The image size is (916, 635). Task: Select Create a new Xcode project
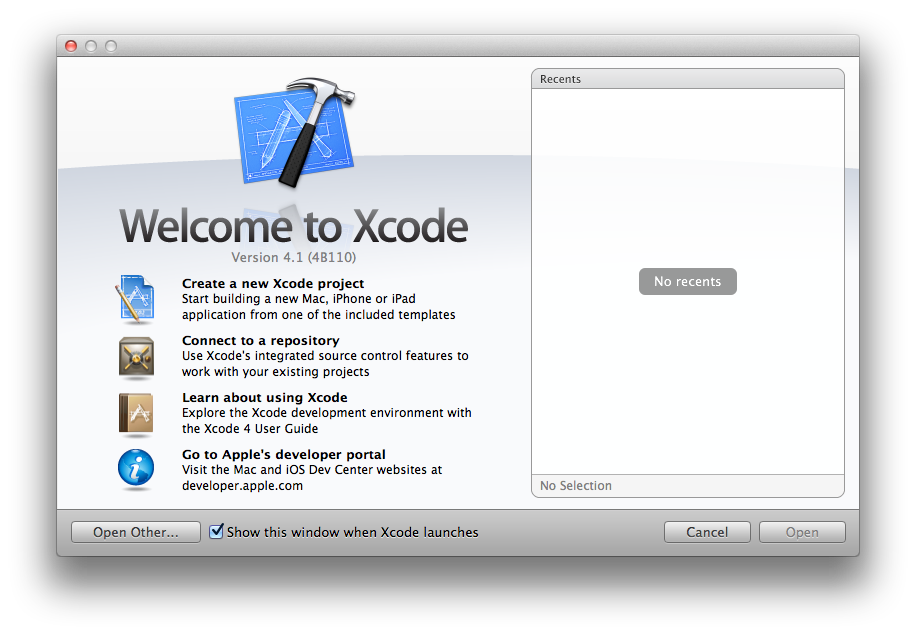coord(273,284)
